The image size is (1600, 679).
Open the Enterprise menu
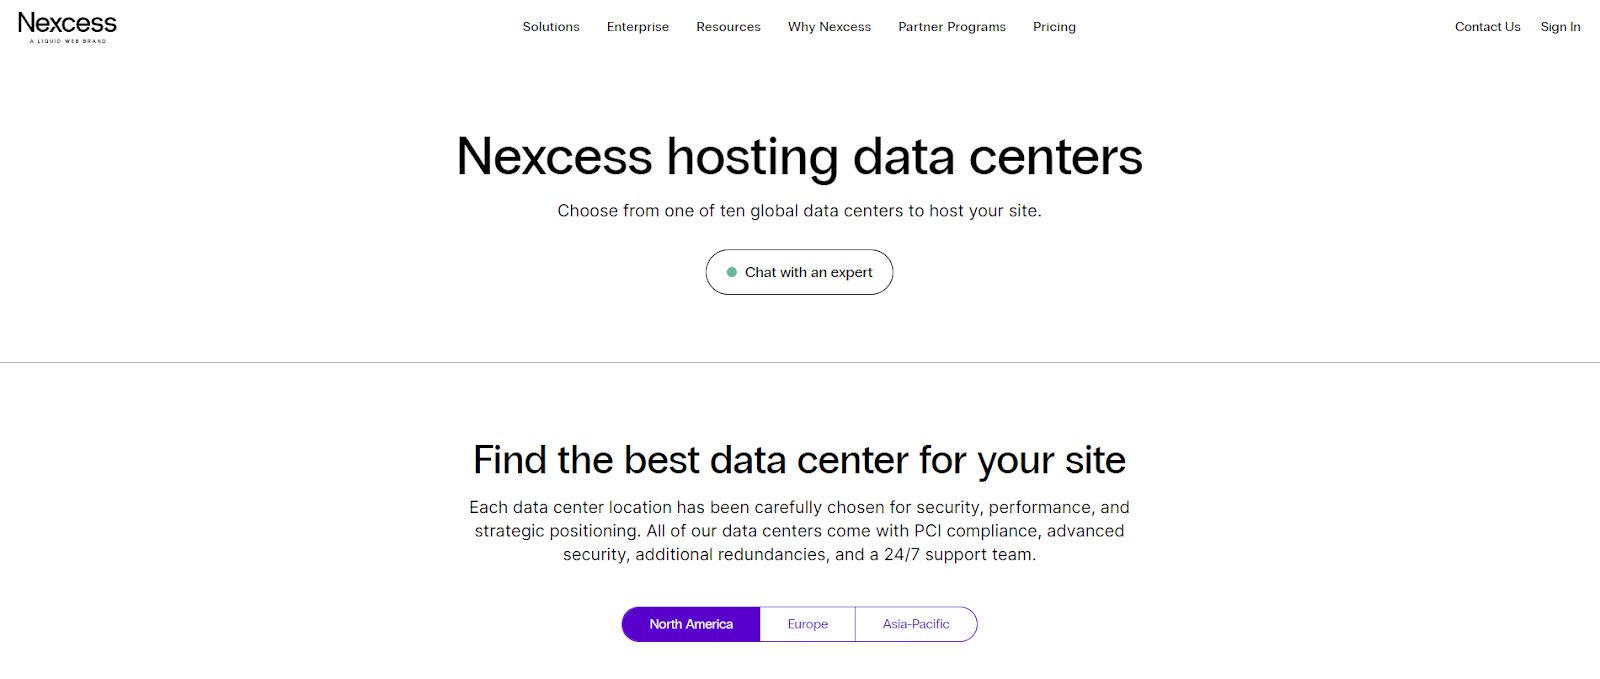[x=638, y=27]
